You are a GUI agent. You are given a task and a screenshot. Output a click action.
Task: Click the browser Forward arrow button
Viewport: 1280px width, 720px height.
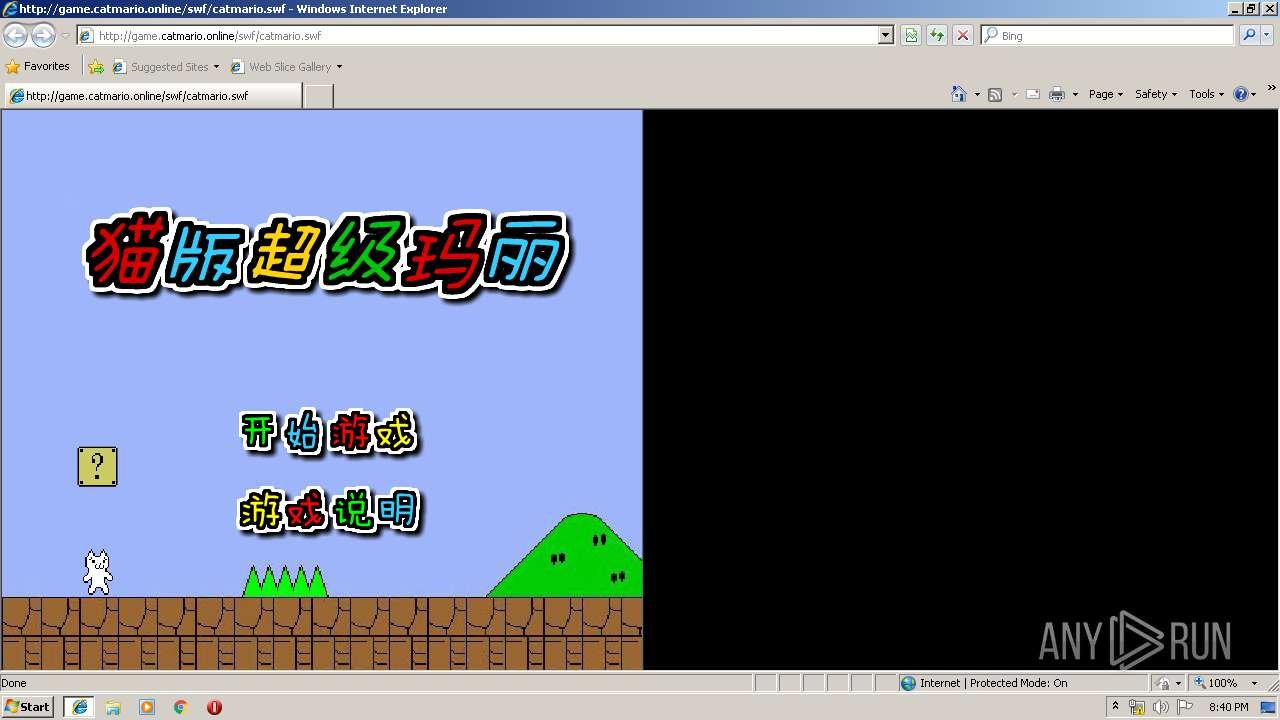pos(43,36)
